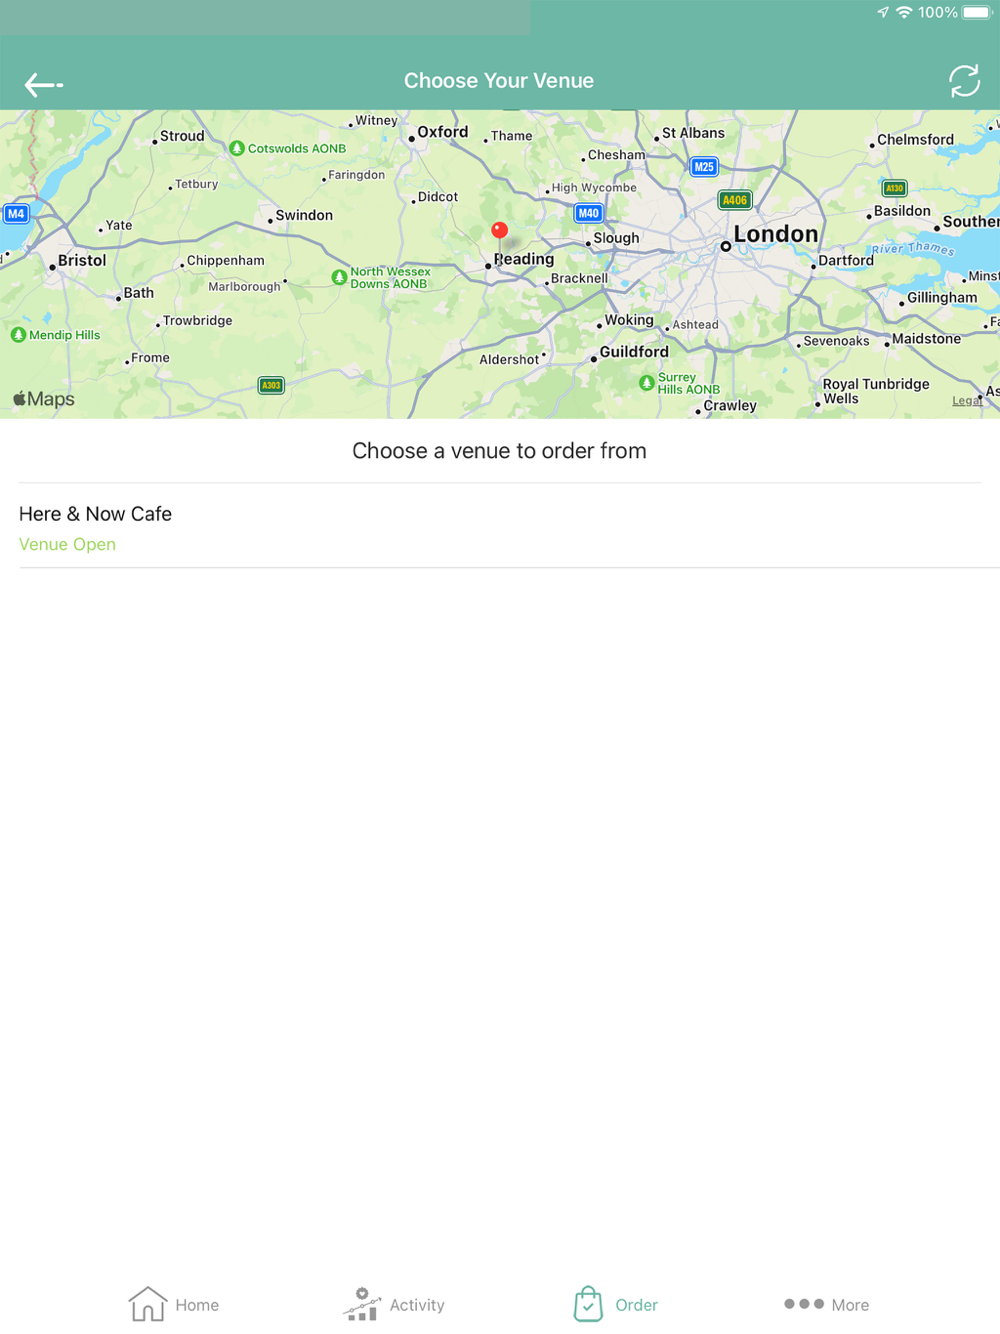
Task: Click the M40 road shield on map
Action: tap(589, 213)
